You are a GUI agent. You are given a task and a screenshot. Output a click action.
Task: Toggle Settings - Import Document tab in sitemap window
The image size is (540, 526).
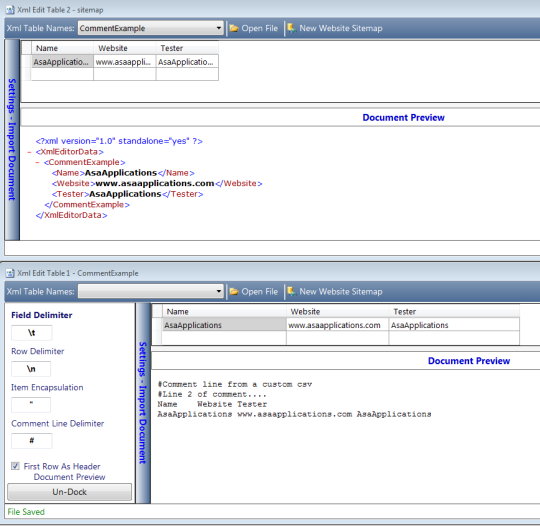coord(12,140)
